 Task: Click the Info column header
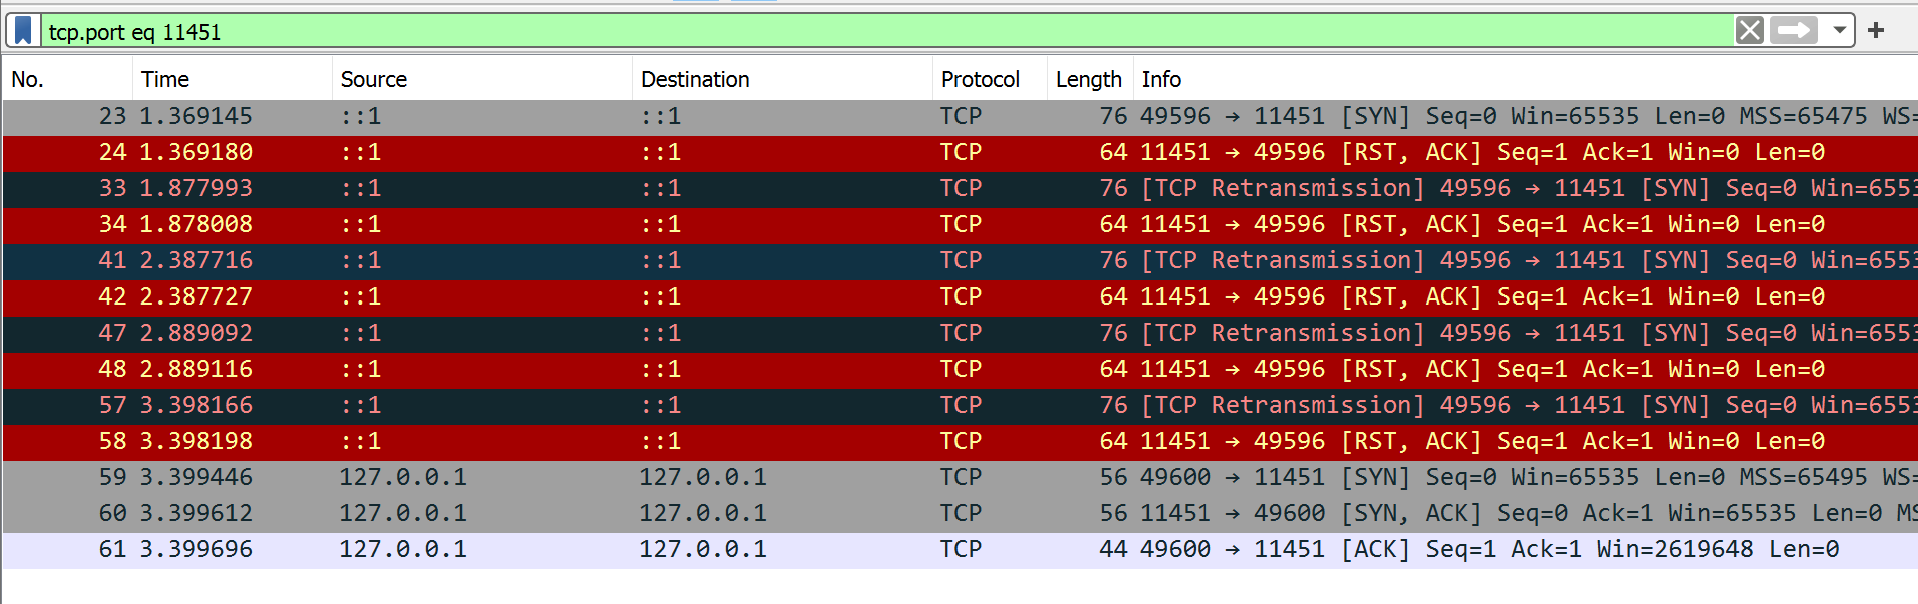[1526, 79]
